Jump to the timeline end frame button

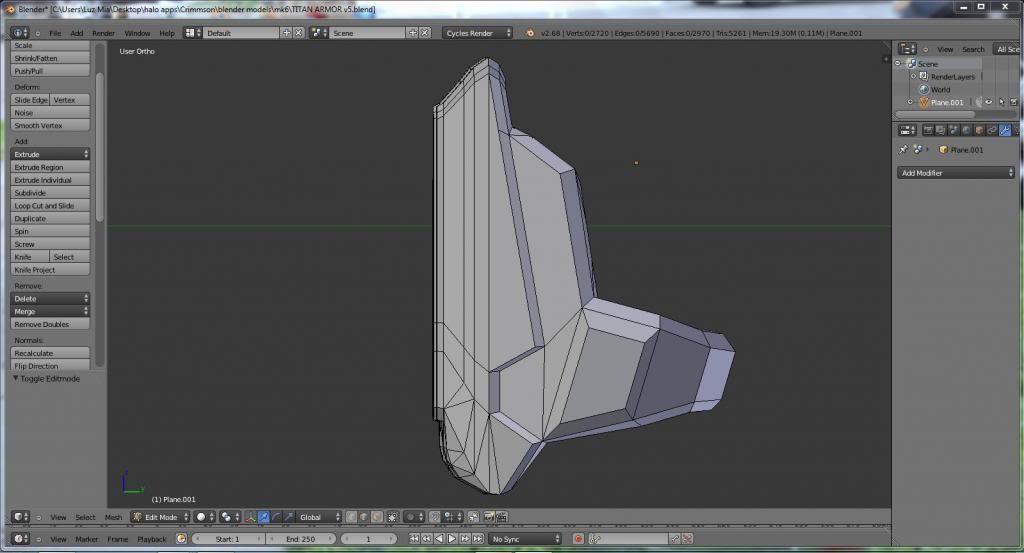click(477, 539)
